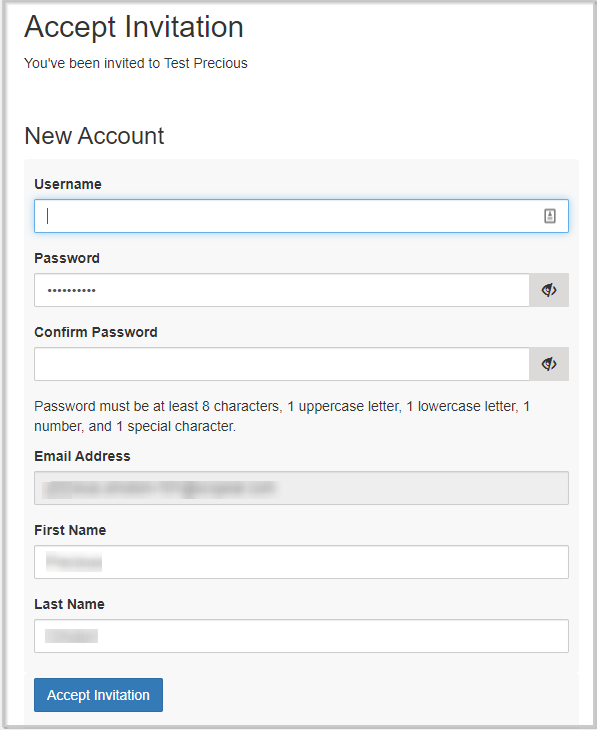The height and width of the screenshot is (730, 597).
Task: Click inside the Password input field
Action: [x=282, y=290]
